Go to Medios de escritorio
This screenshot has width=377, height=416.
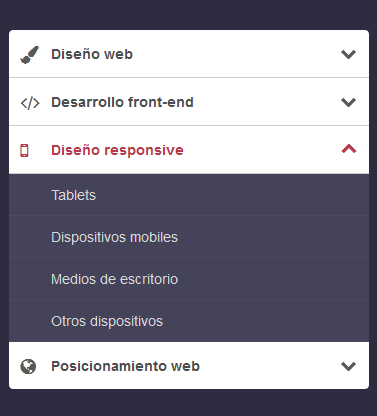tap(114, 279)
